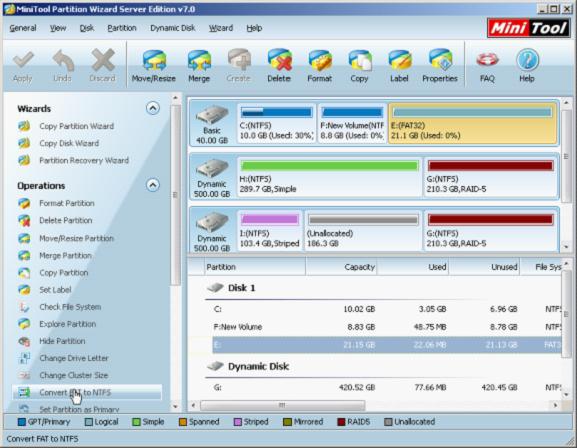
Task: Open the Help question-mark icon
Action: pyautogui.click(x=527, y=60)
